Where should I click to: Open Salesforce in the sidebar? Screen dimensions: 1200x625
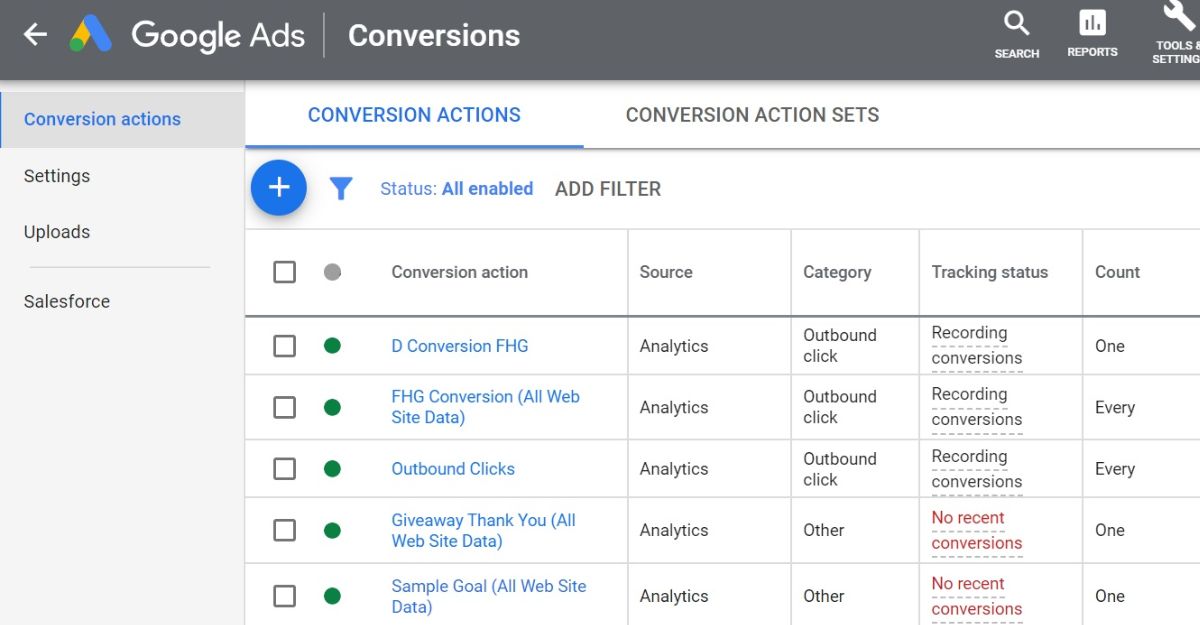point(67,301)
